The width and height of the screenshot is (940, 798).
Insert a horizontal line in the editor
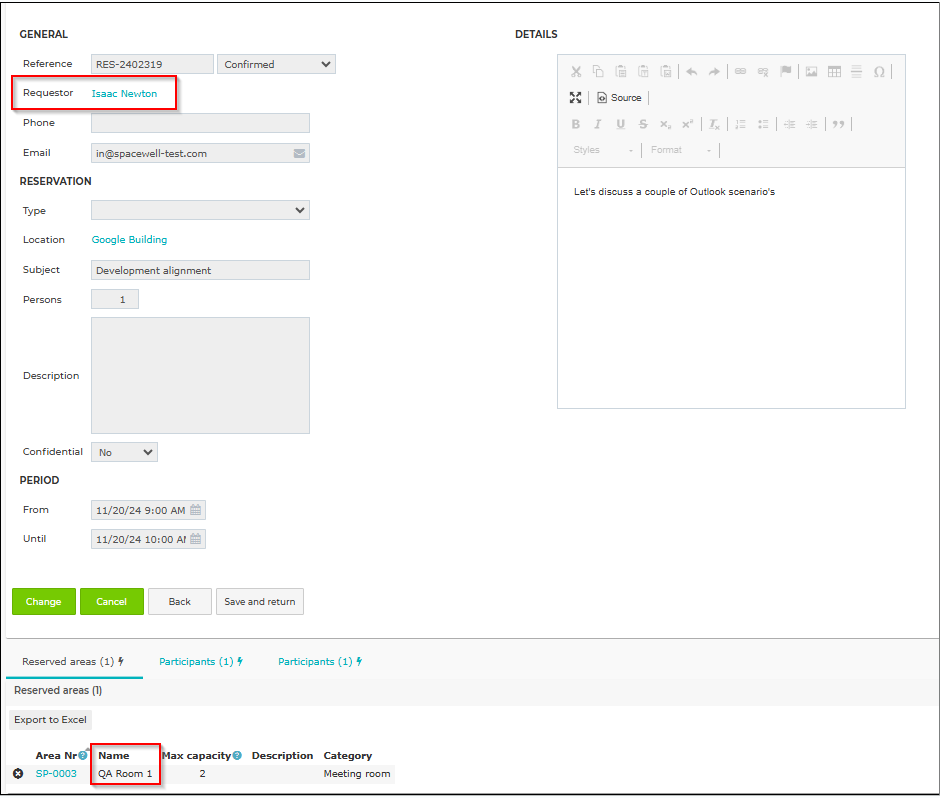pos(857,71)
